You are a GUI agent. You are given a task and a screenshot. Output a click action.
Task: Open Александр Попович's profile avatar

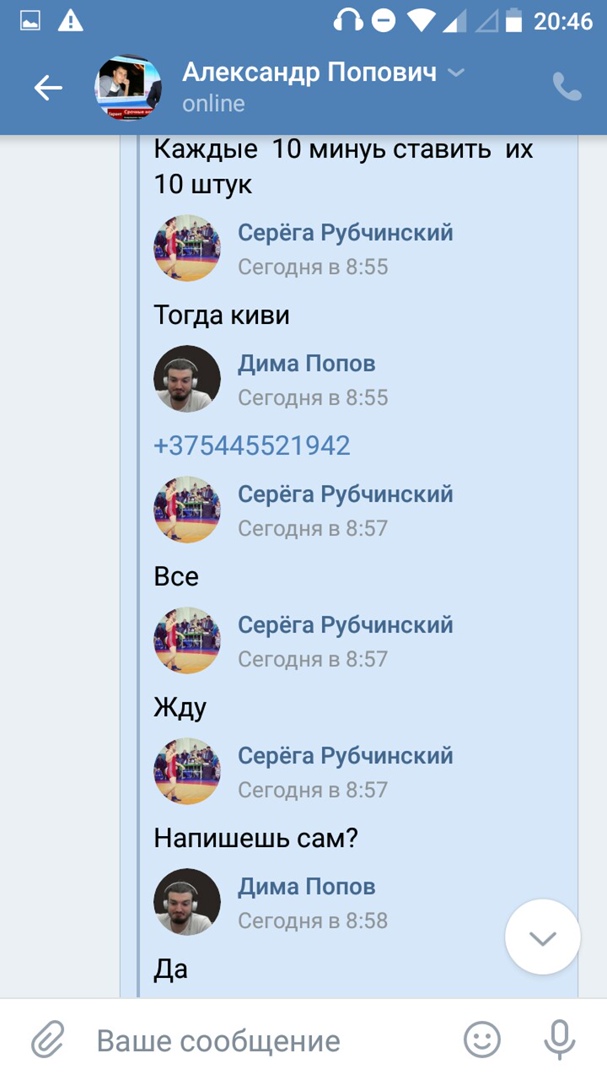128,88
